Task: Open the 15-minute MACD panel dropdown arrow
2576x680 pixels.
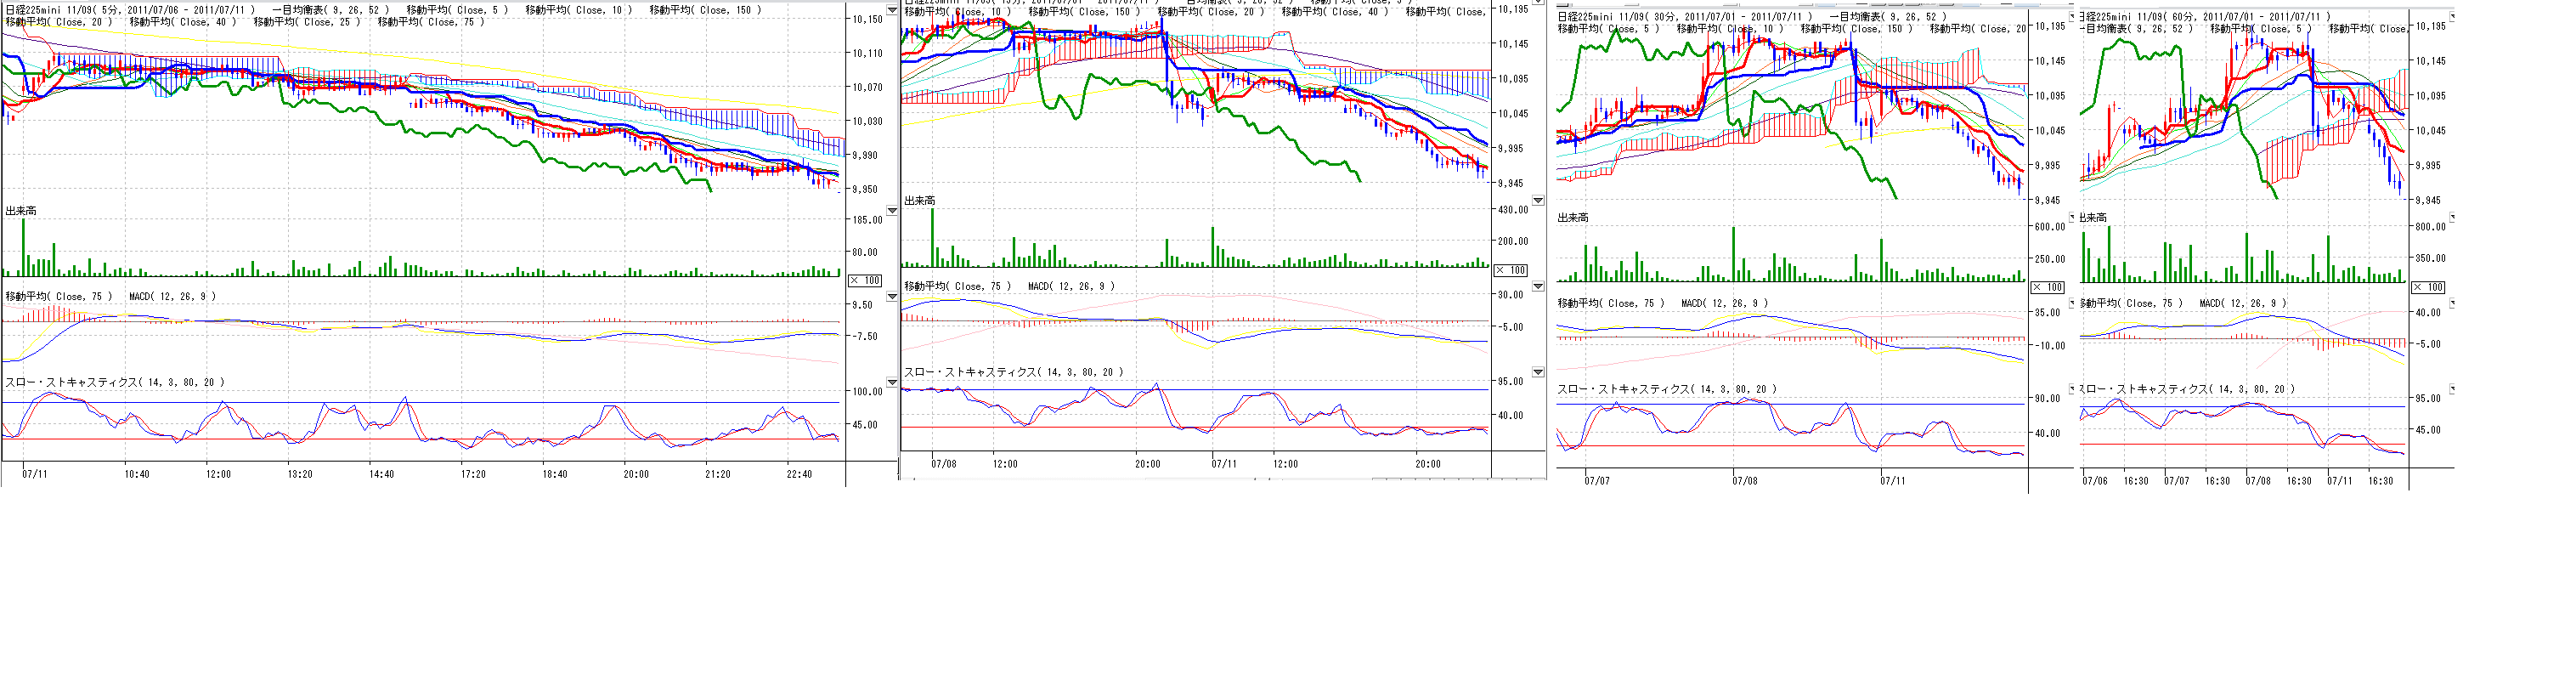Action: (x=1538, y=287)
